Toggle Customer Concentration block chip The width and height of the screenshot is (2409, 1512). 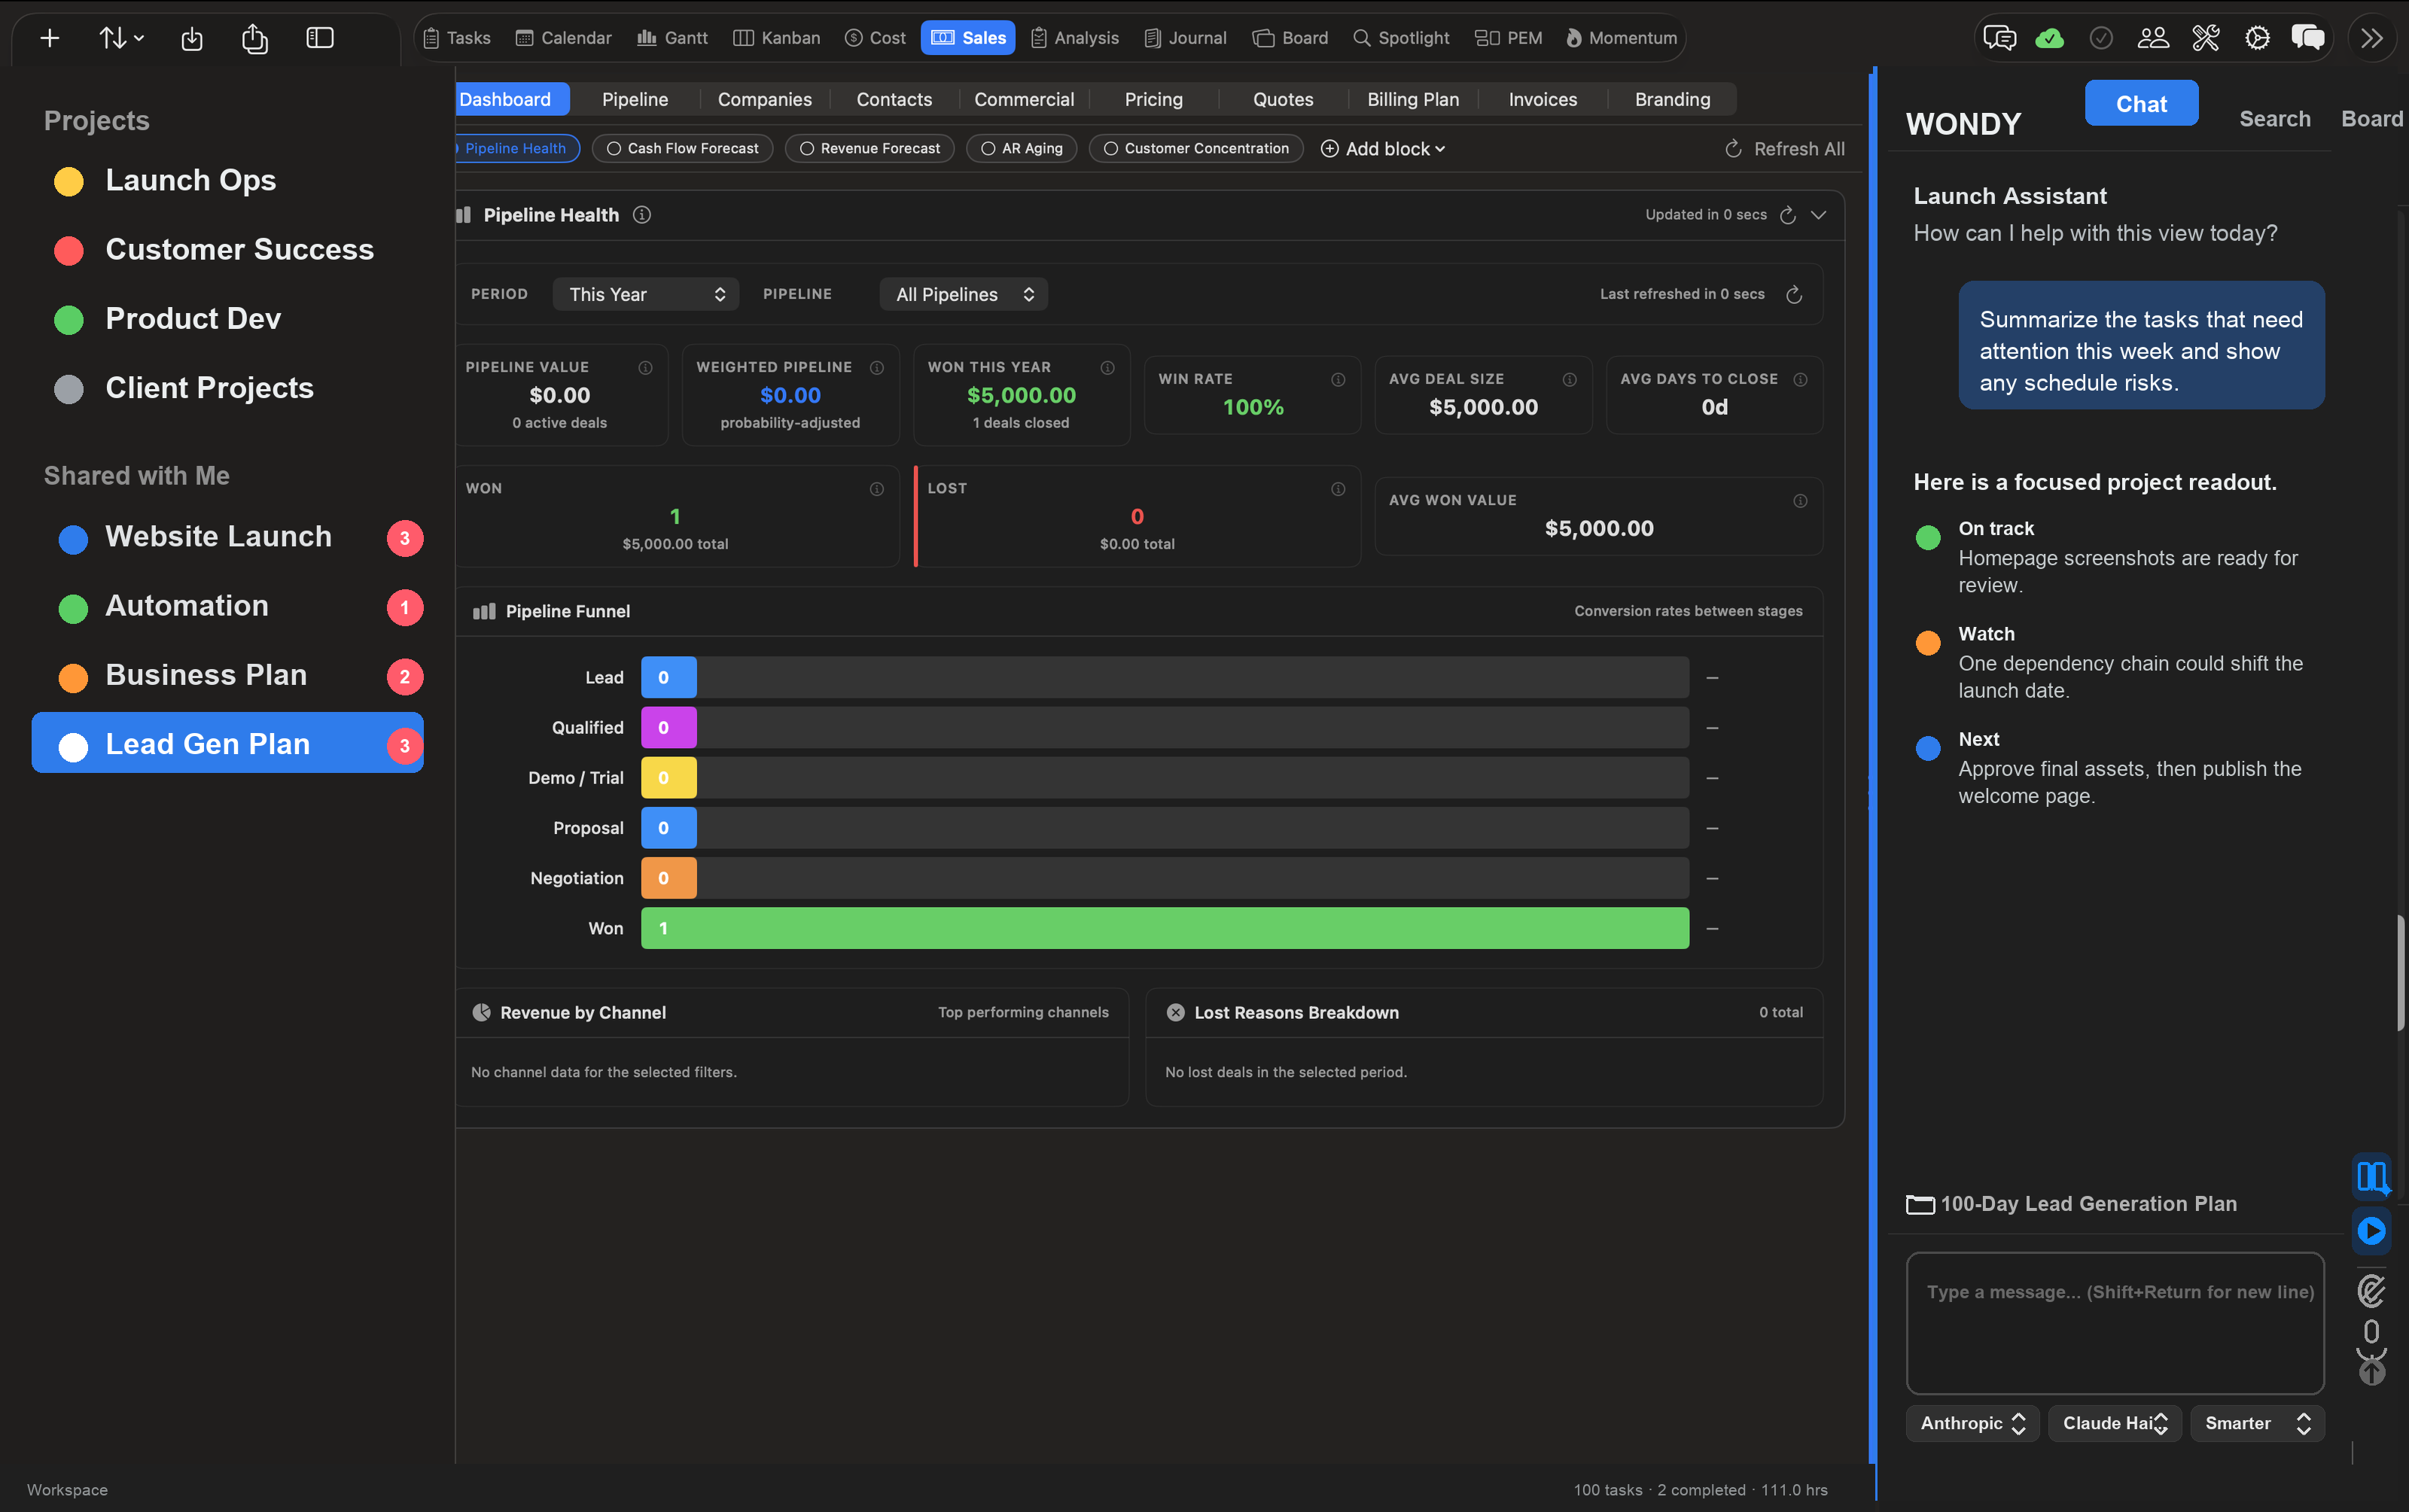[x=1196, y=148]
